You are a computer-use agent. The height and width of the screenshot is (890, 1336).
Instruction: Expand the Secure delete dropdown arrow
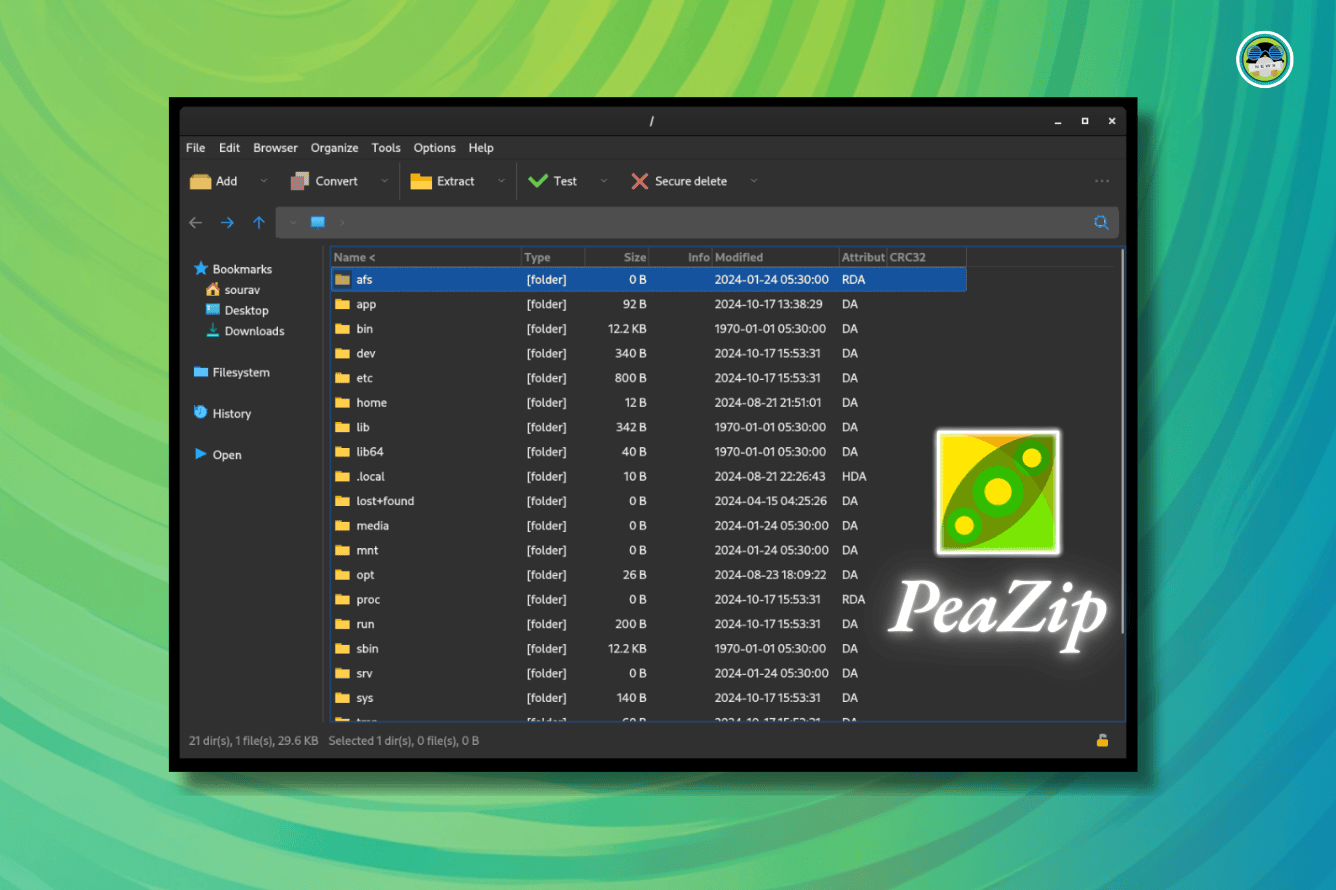coord(754,181)
